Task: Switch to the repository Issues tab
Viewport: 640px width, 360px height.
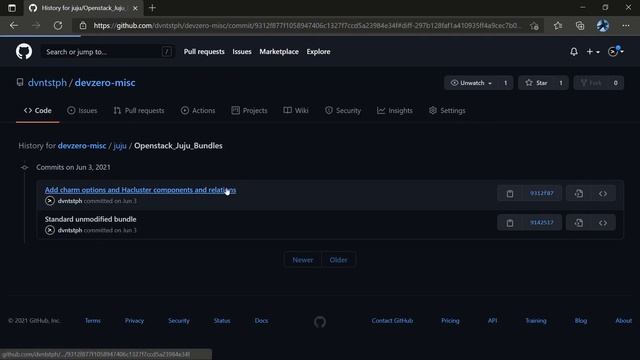Action: coord(82,111)
